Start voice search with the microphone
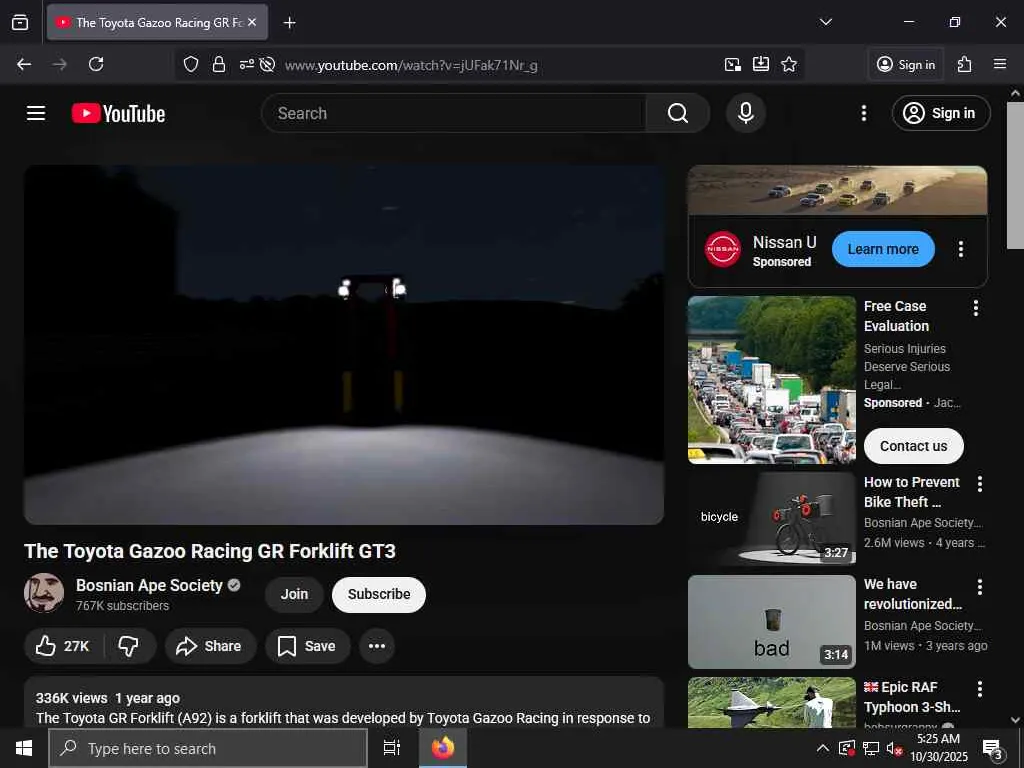 point(746,113)
